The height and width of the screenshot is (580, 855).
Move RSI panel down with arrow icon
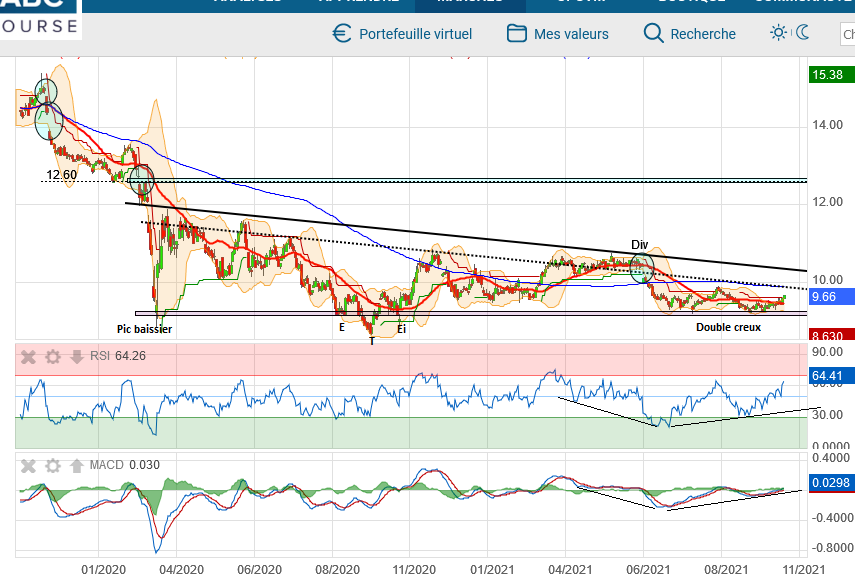[76, 357]
